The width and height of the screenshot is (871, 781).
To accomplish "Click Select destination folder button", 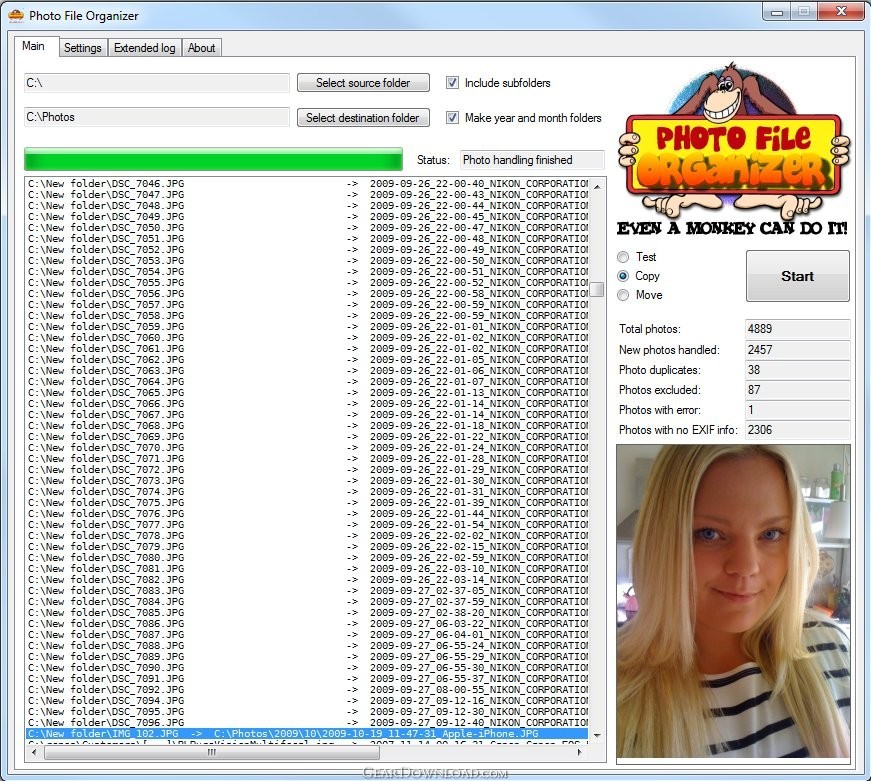I will pos(363,118).
